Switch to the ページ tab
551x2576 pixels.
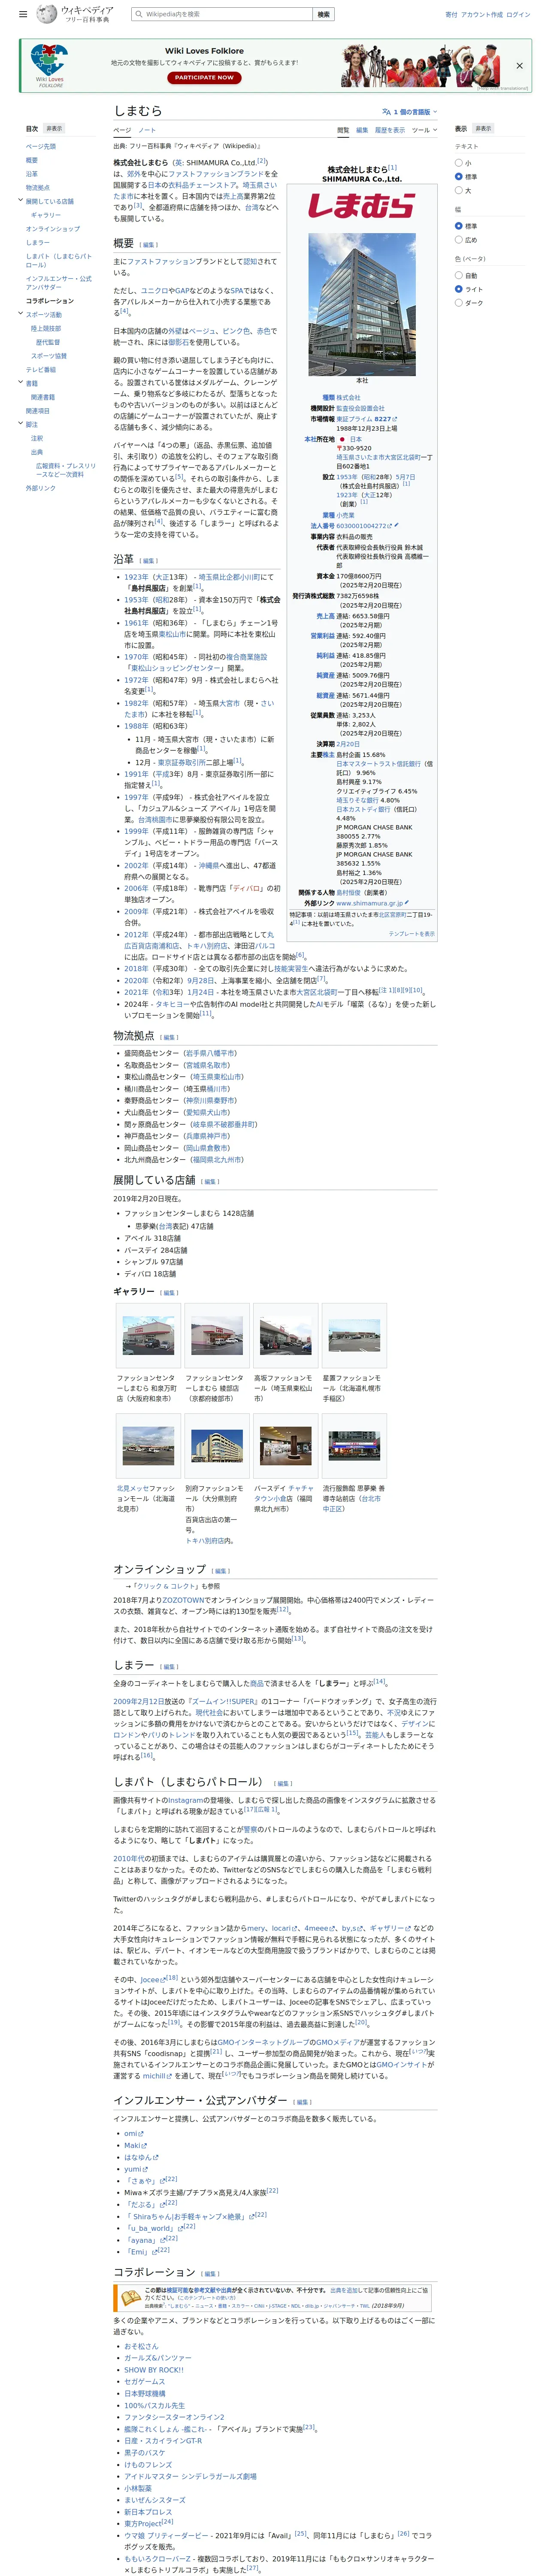[122, 130]
